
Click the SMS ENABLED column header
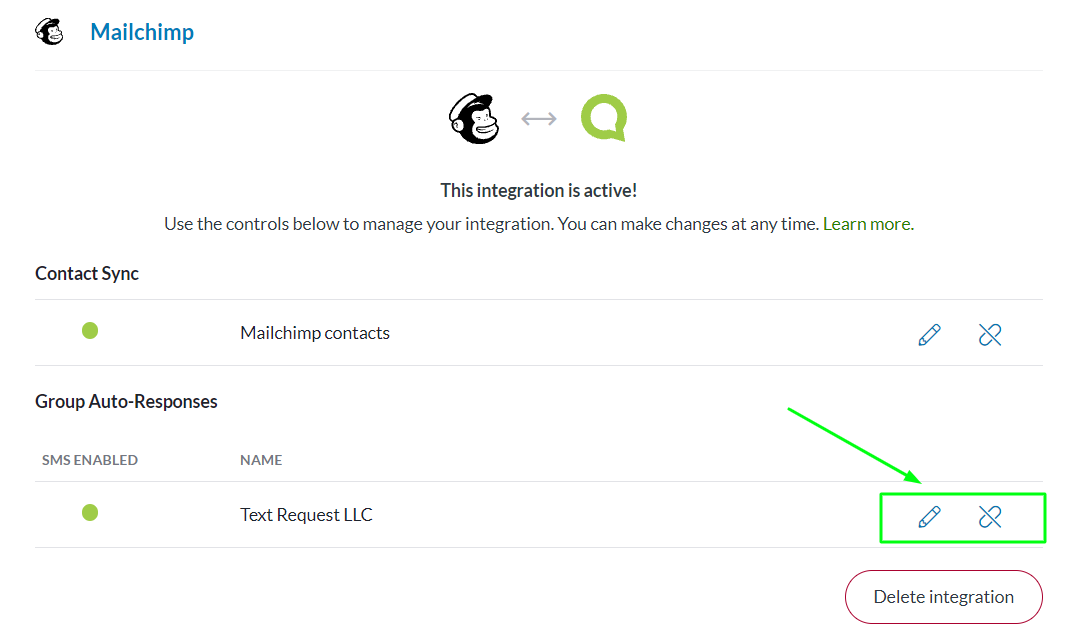tap(90, 460)
